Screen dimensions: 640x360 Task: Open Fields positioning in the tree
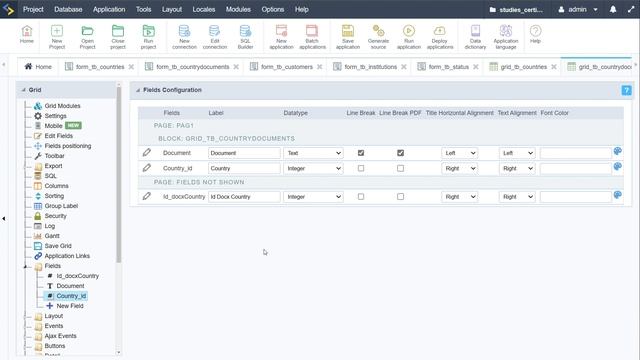[x=68, y=146]
